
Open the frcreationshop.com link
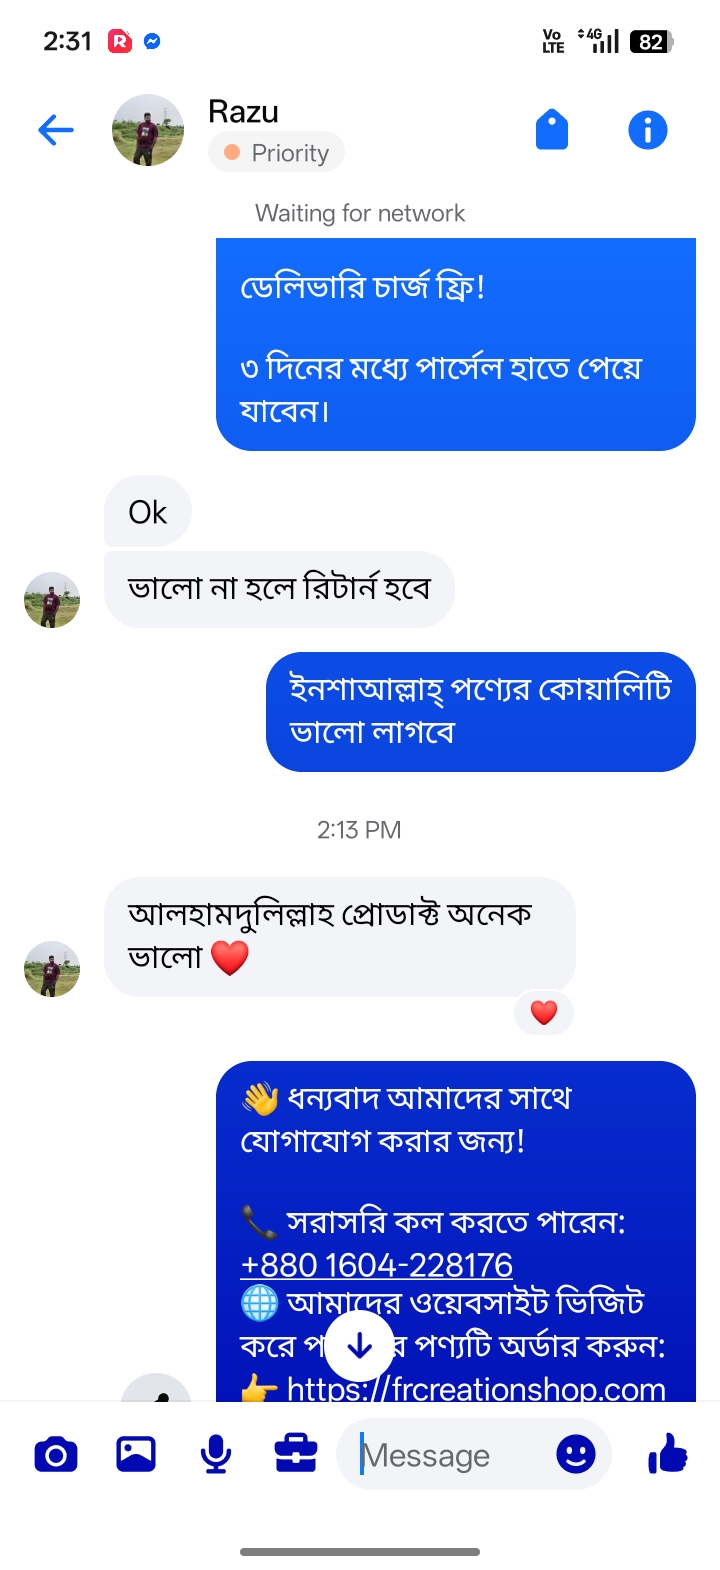(x=476, y=1388)
